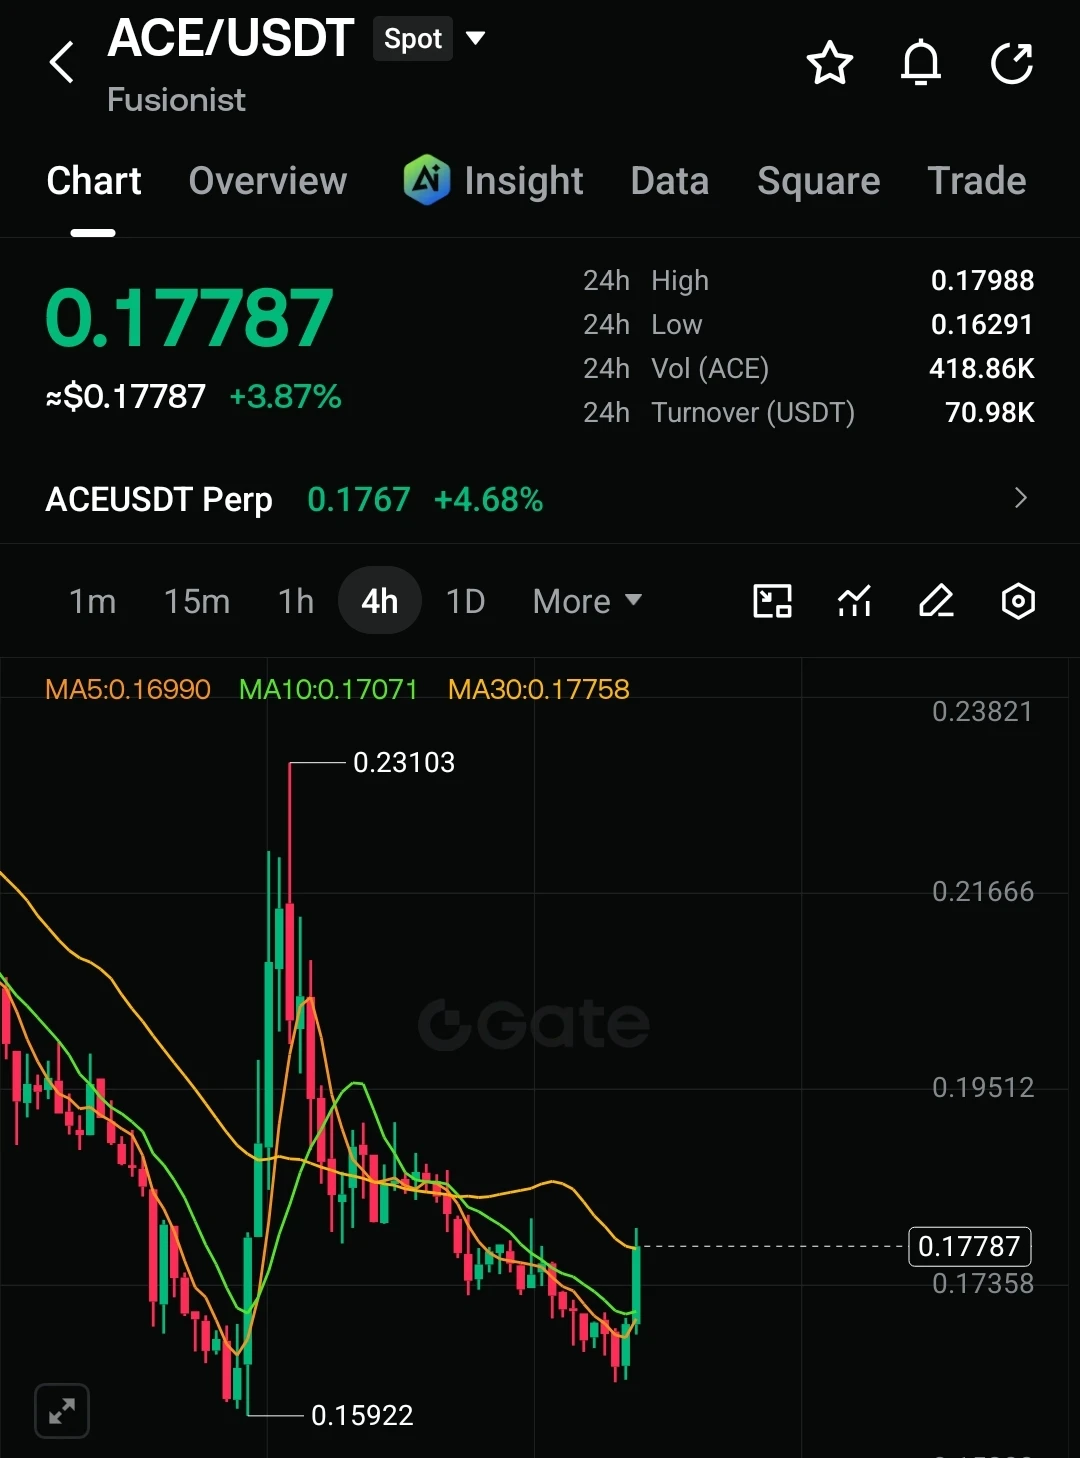Tap the ACE/USDT pair title
The image size is (1080, 1458).
click(231, 38)
